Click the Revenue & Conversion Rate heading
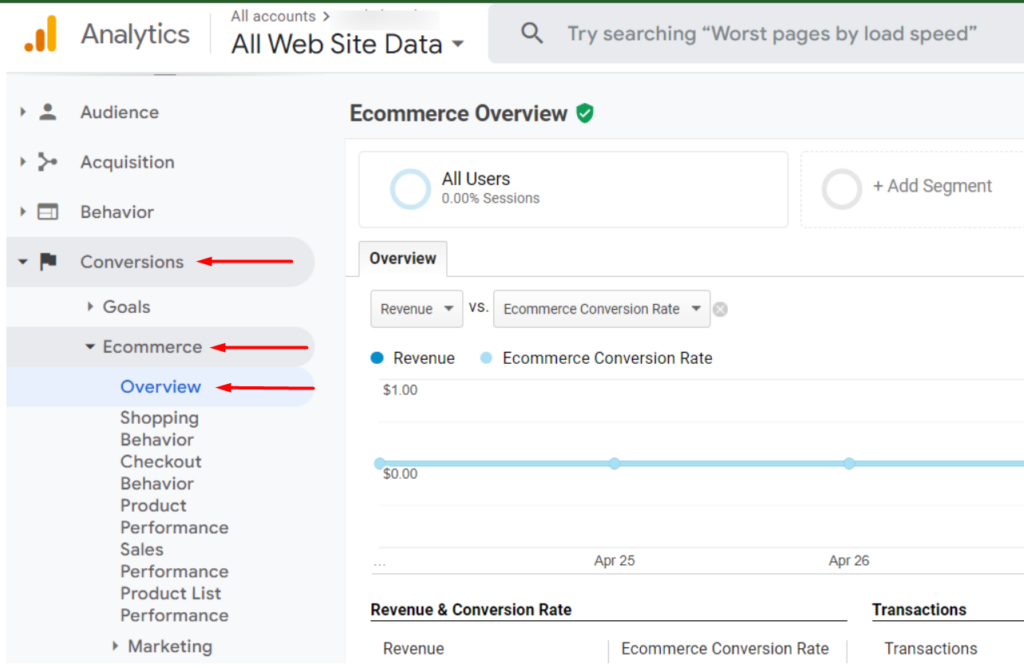The width and height of the screenshot is (1024, 668). (471, 609)
